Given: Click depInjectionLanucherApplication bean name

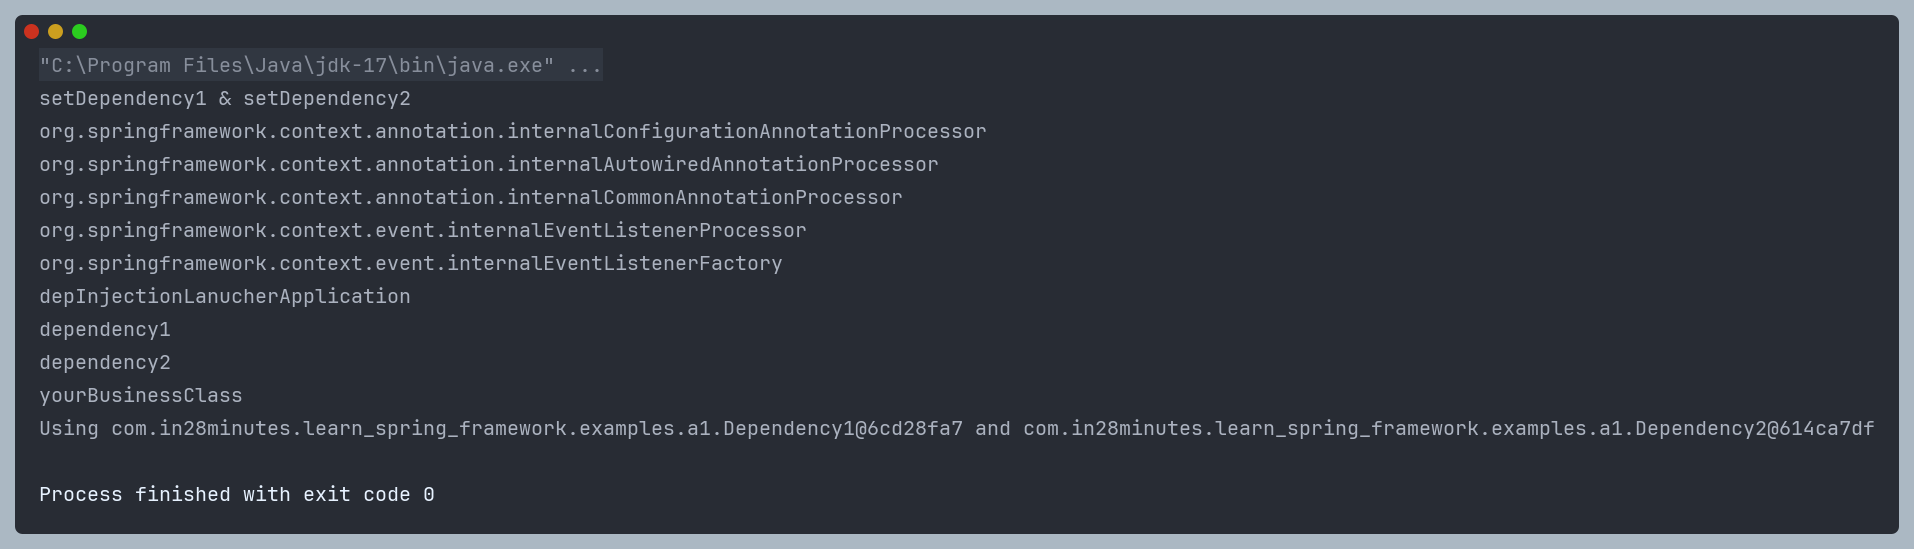Looking at the screenshot, I should (x=225, y=297).
